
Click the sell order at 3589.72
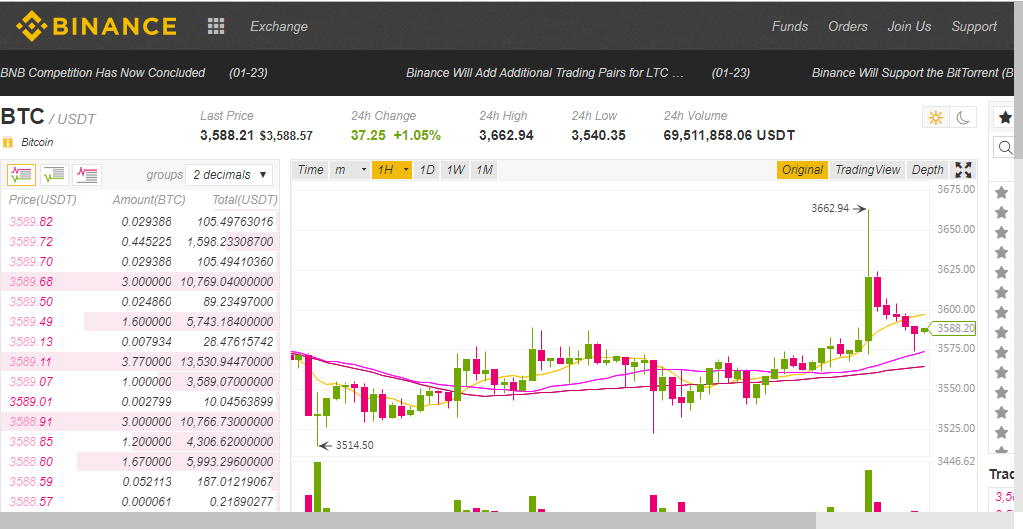tap(140, 242)
